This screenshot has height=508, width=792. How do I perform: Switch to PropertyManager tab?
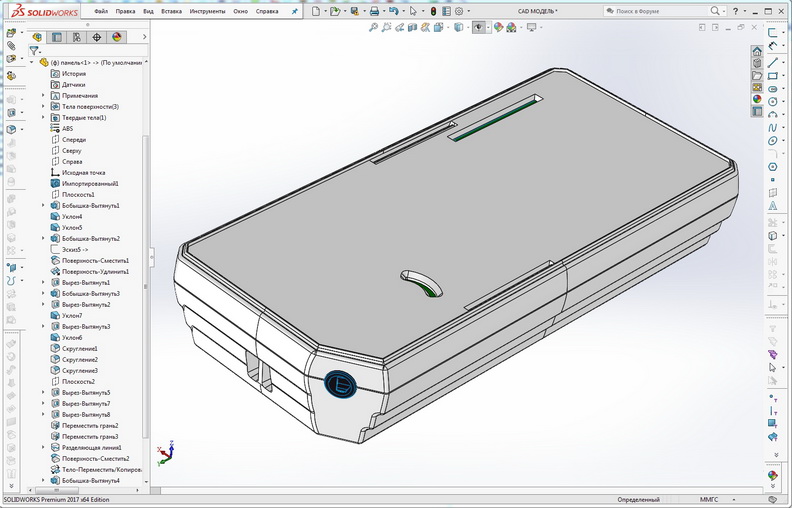point(57,37)
